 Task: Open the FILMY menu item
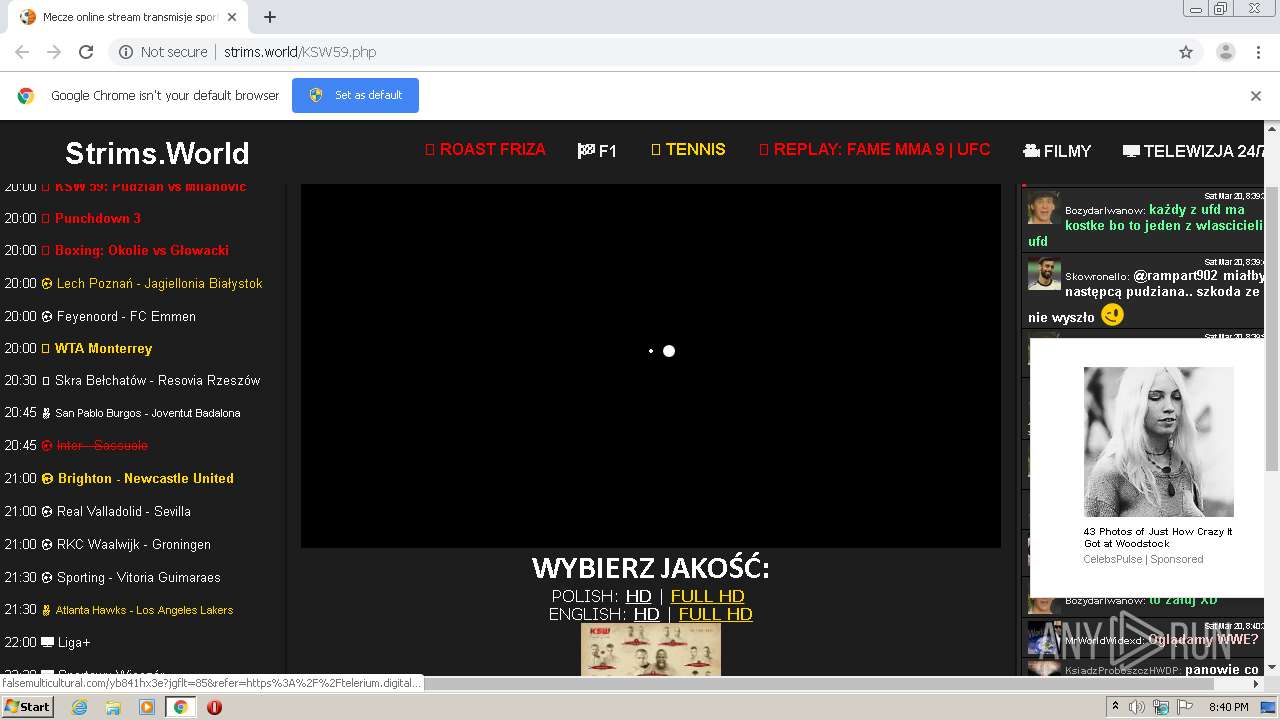point(1056,151)
